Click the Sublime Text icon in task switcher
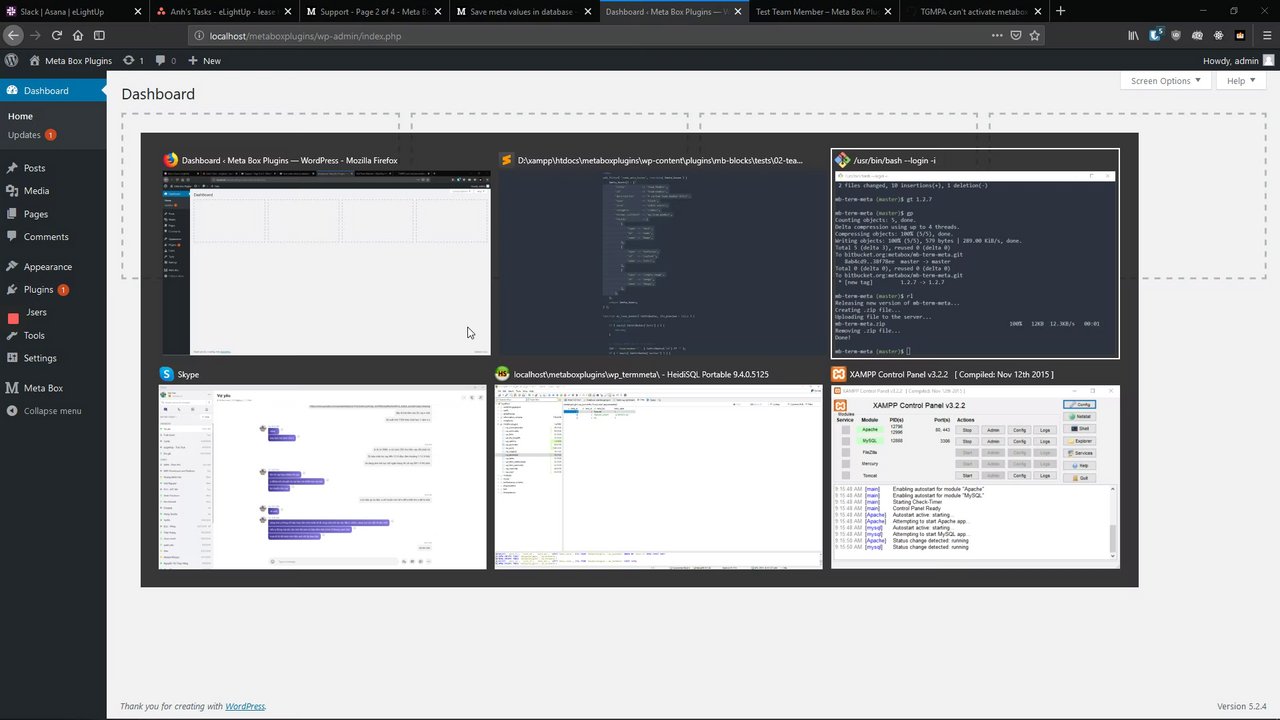 coord(507,160)
